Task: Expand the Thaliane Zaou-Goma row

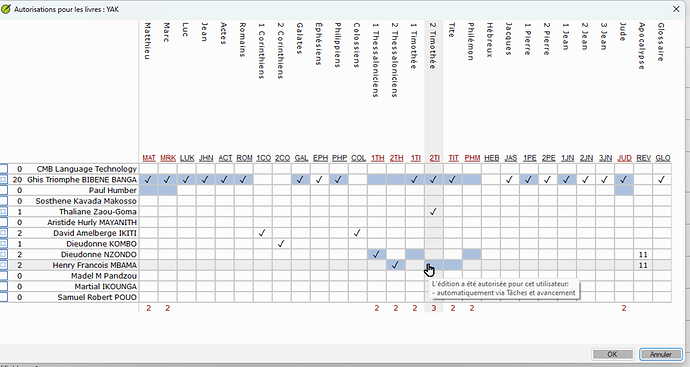Action: coord(4,212)
